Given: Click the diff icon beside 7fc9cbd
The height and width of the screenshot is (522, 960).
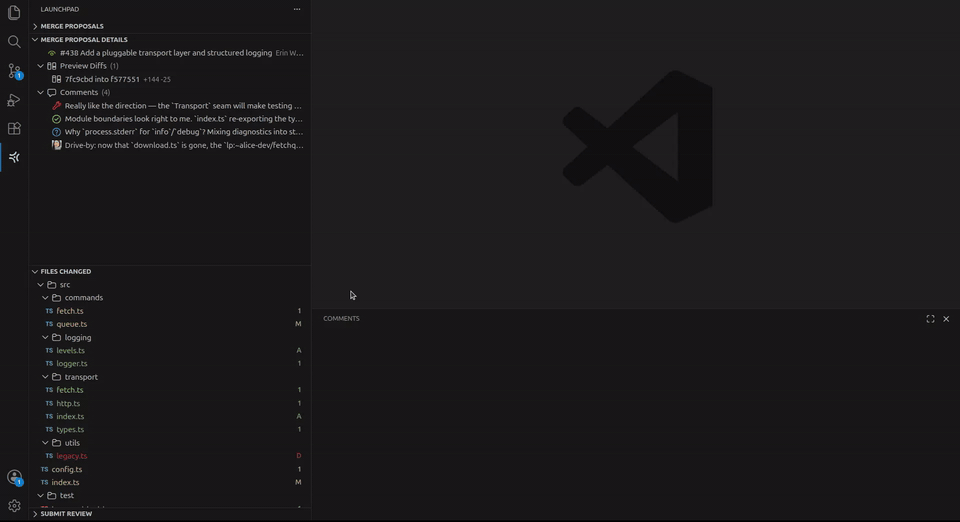Looking at the screenshot, I should 56,80.
